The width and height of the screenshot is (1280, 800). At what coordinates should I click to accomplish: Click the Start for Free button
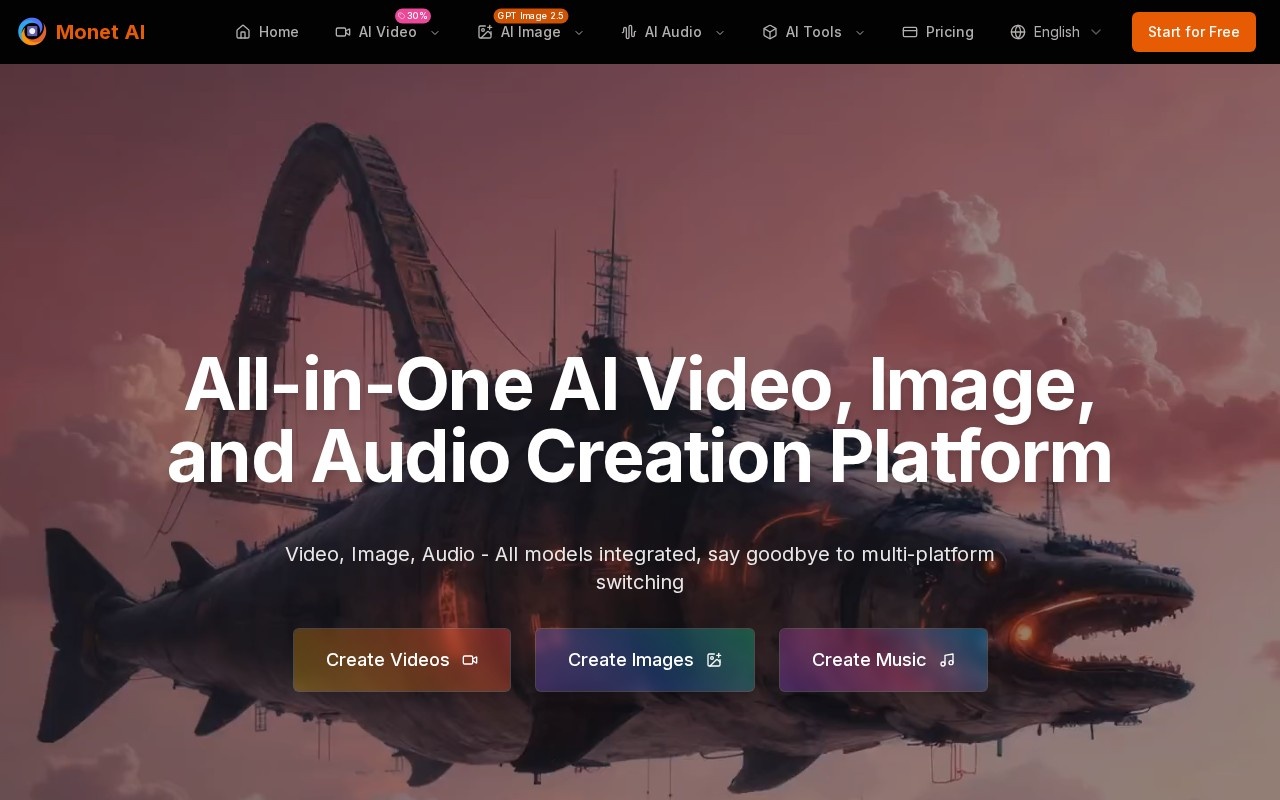pyautogui.click(x=1194, y=32)
